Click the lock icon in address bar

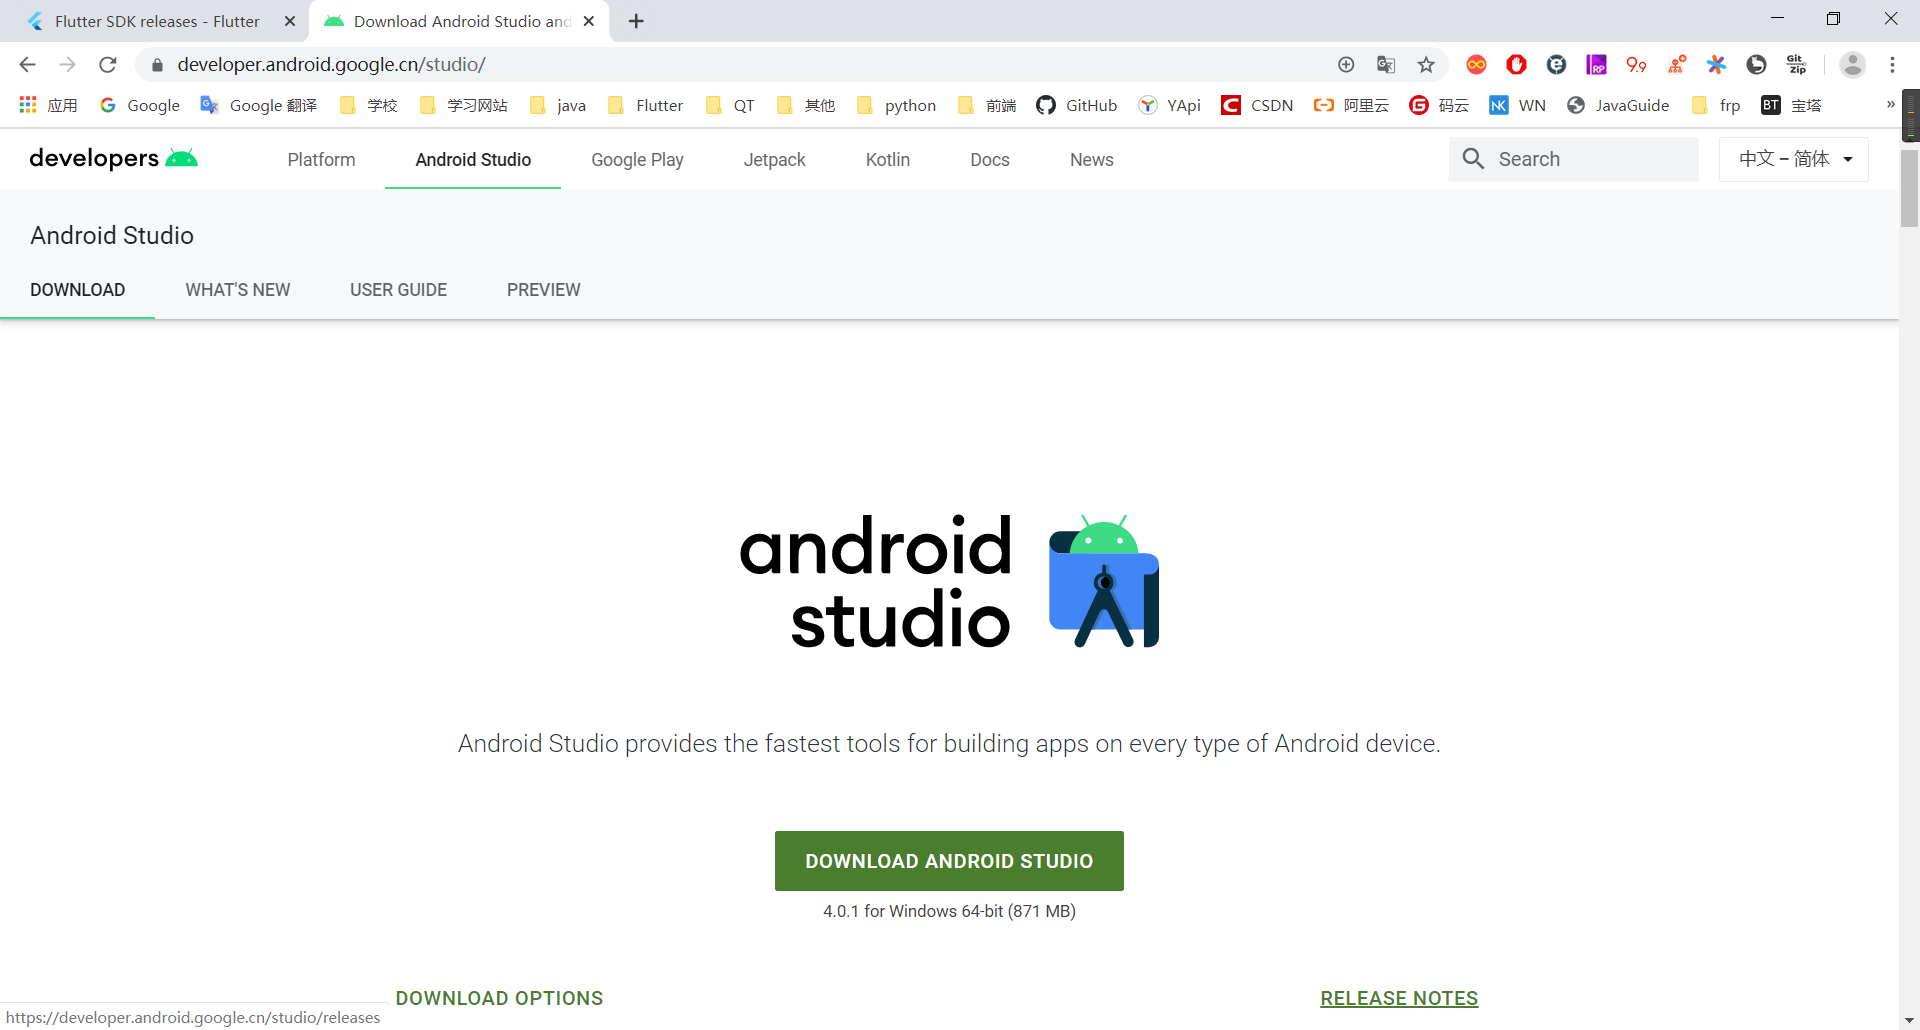(157, 65)
